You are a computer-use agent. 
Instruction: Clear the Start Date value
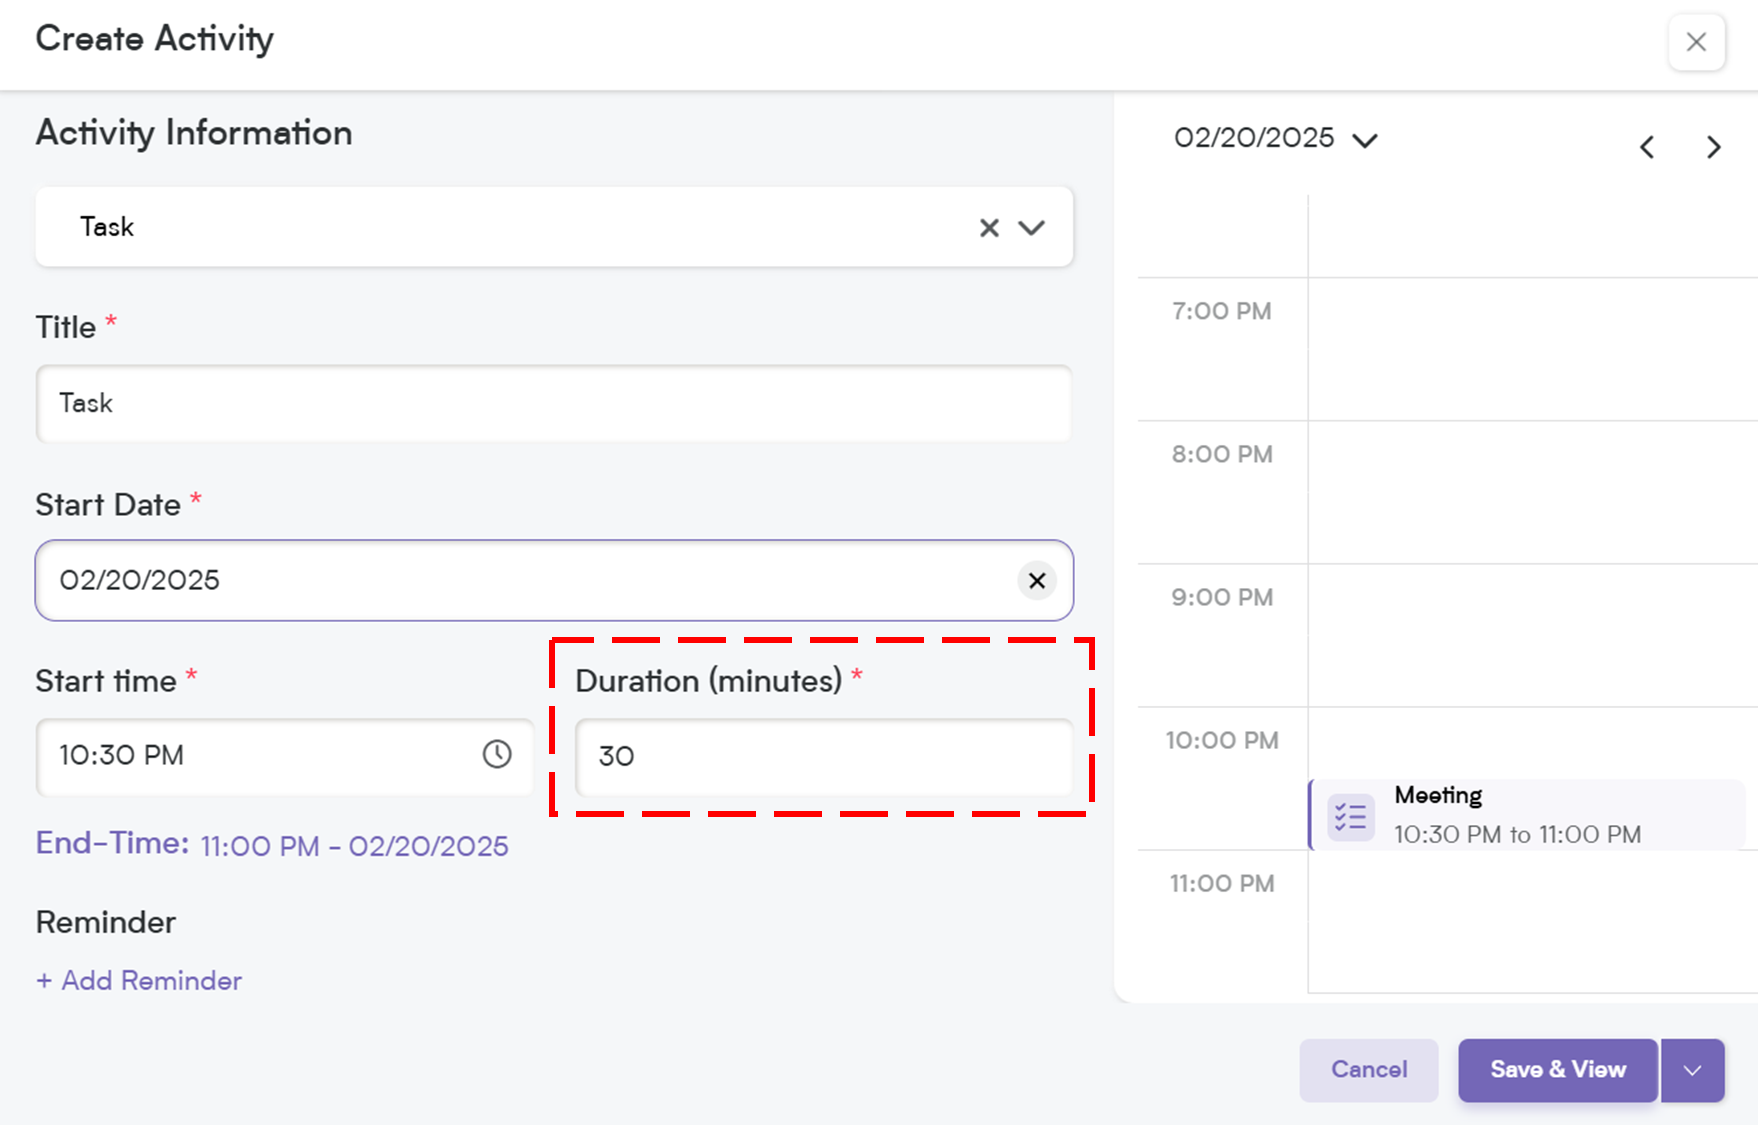coord(1037,580)
